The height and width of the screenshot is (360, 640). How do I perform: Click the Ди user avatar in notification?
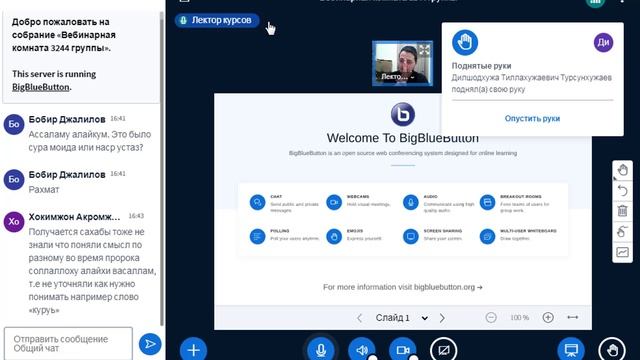tap(603, 42)
